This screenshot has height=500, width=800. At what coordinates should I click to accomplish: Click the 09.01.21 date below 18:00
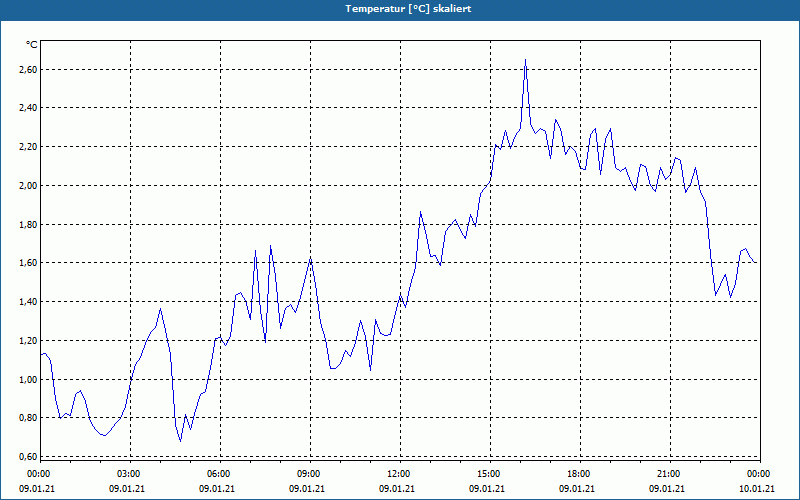click(577, 488)
